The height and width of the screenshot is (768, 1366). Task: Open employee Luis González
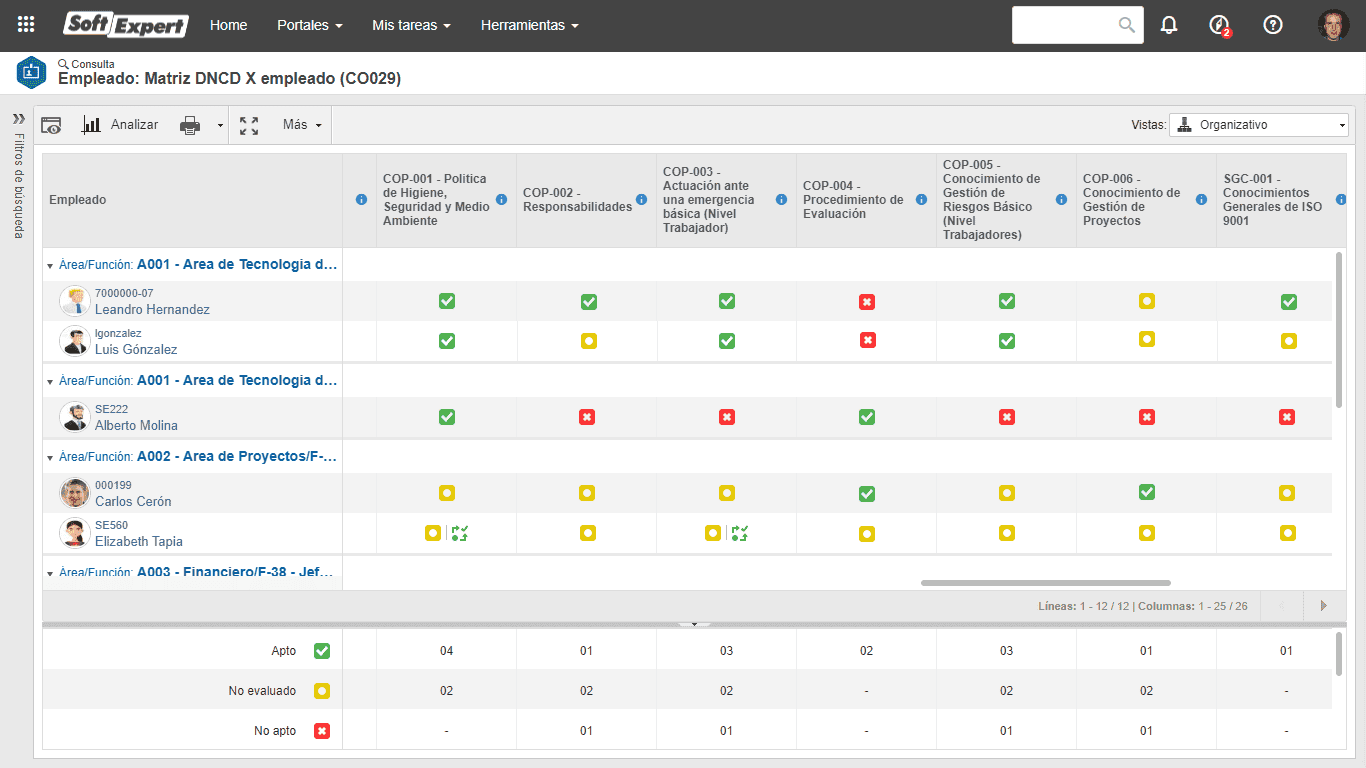pos(136,349)
